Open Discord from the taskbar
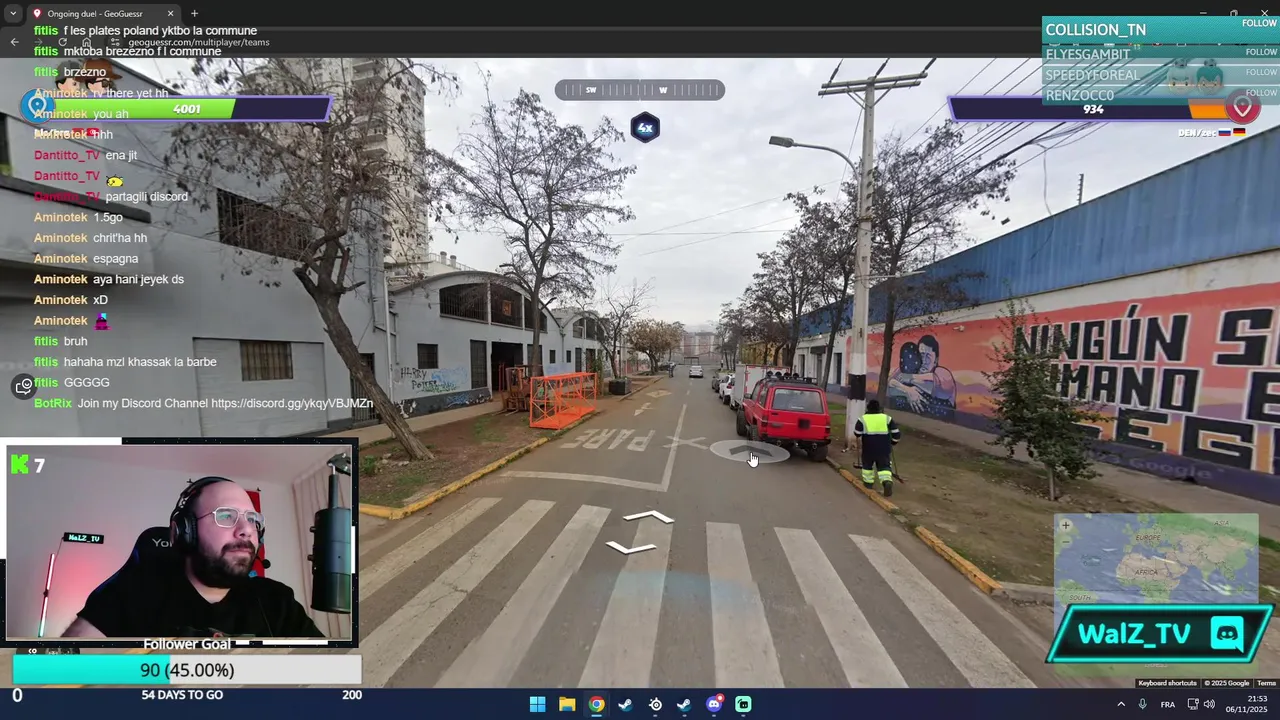This screenshot has height=720, width=1280. (714, 704)
